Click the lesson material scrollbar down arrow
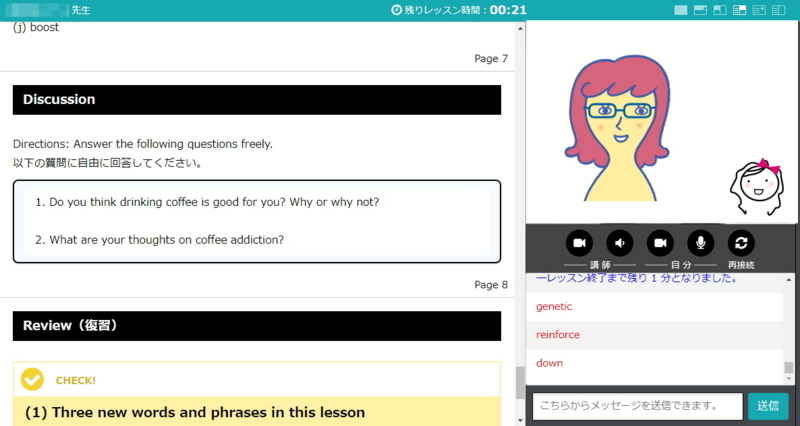Viewport: 800px width, 426px height. tap(520, 421)
